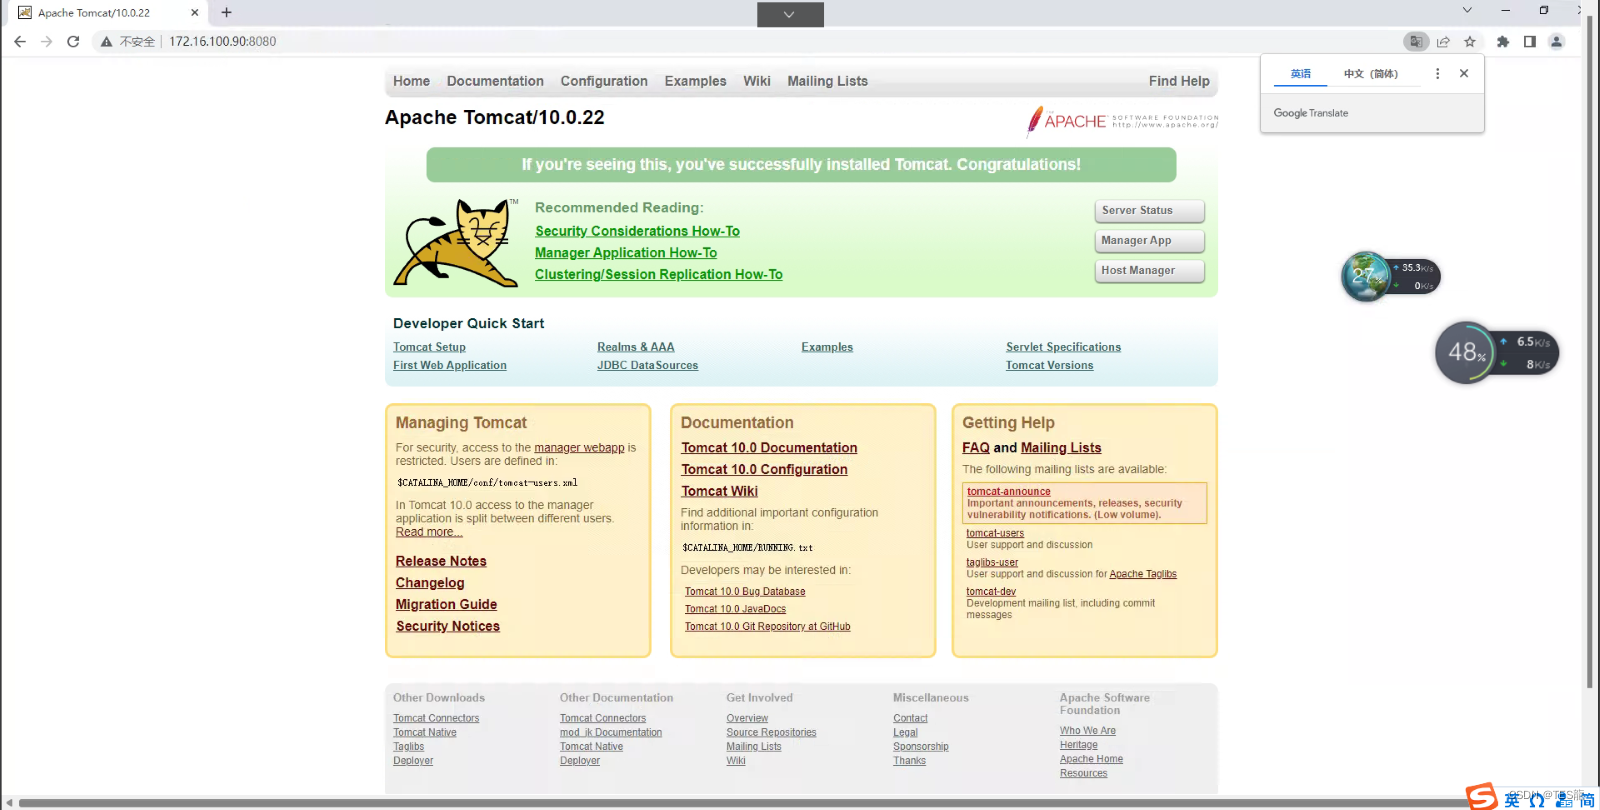1600x810 pixels.
Task: Open the Configuration nav item
Action: [x=604, y=81]
